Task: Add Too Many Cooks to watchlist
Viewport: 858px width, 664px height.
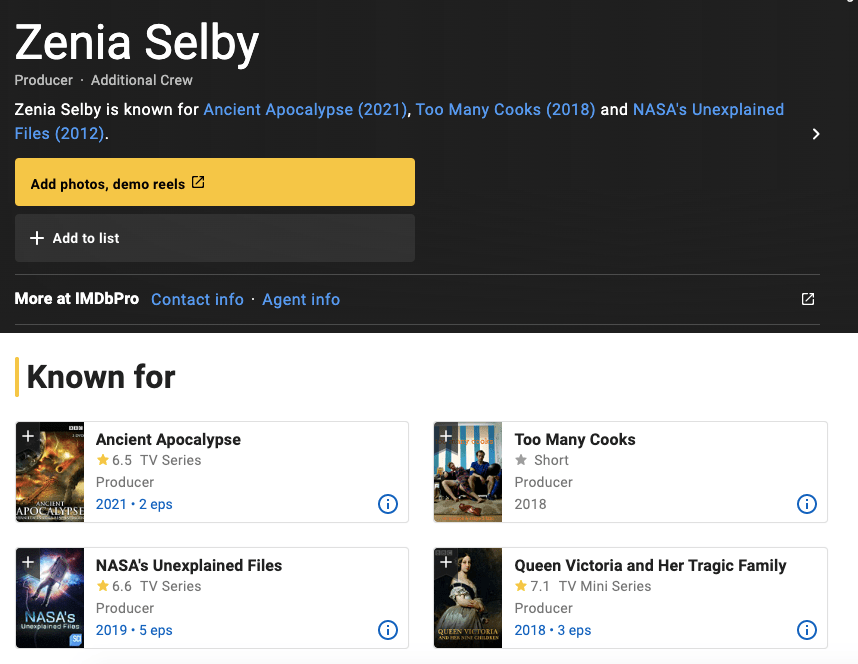Action: [447, 436]
